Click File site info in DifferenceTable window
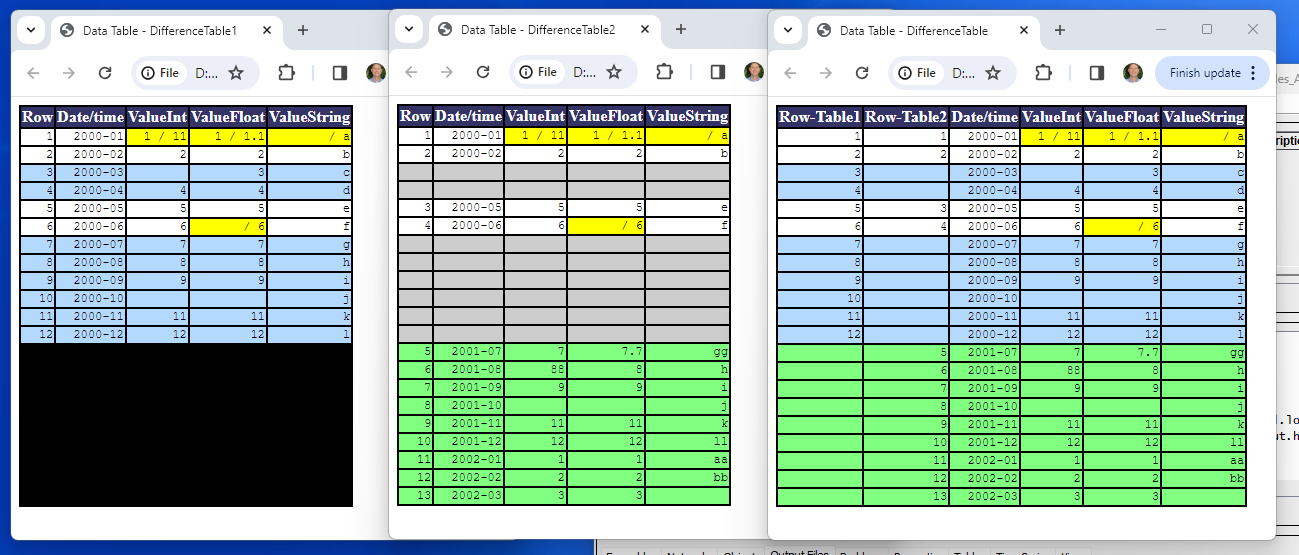The height and width of the screenshot is (555, 1299). point(918,72)
